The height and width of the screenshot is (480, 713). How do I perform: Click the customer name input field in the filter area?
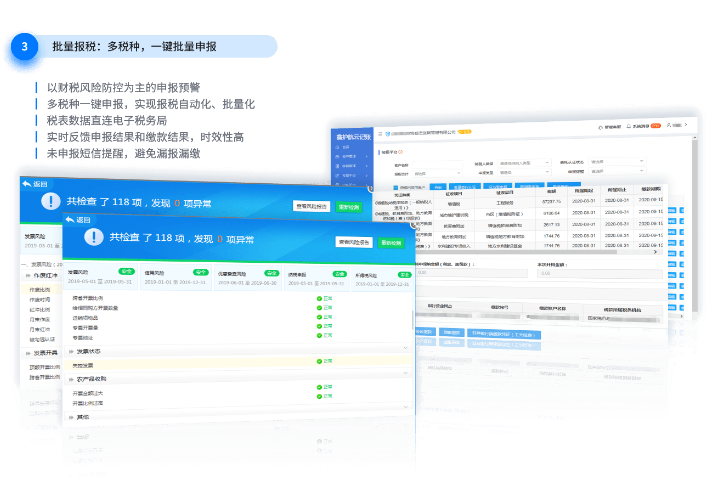(x=437, y=165)
